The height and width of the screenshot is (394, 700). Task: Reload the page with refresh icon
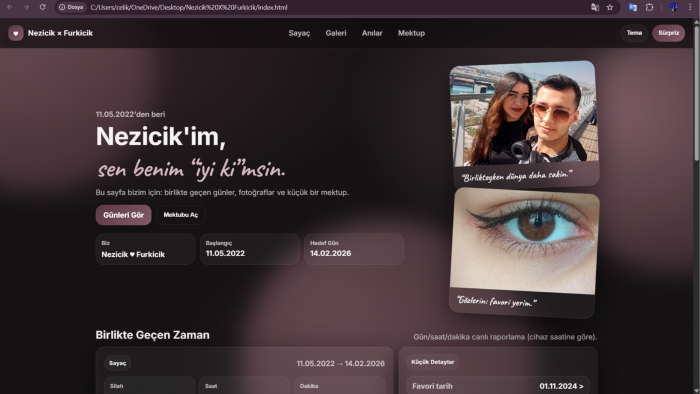(x=42, y=7)
